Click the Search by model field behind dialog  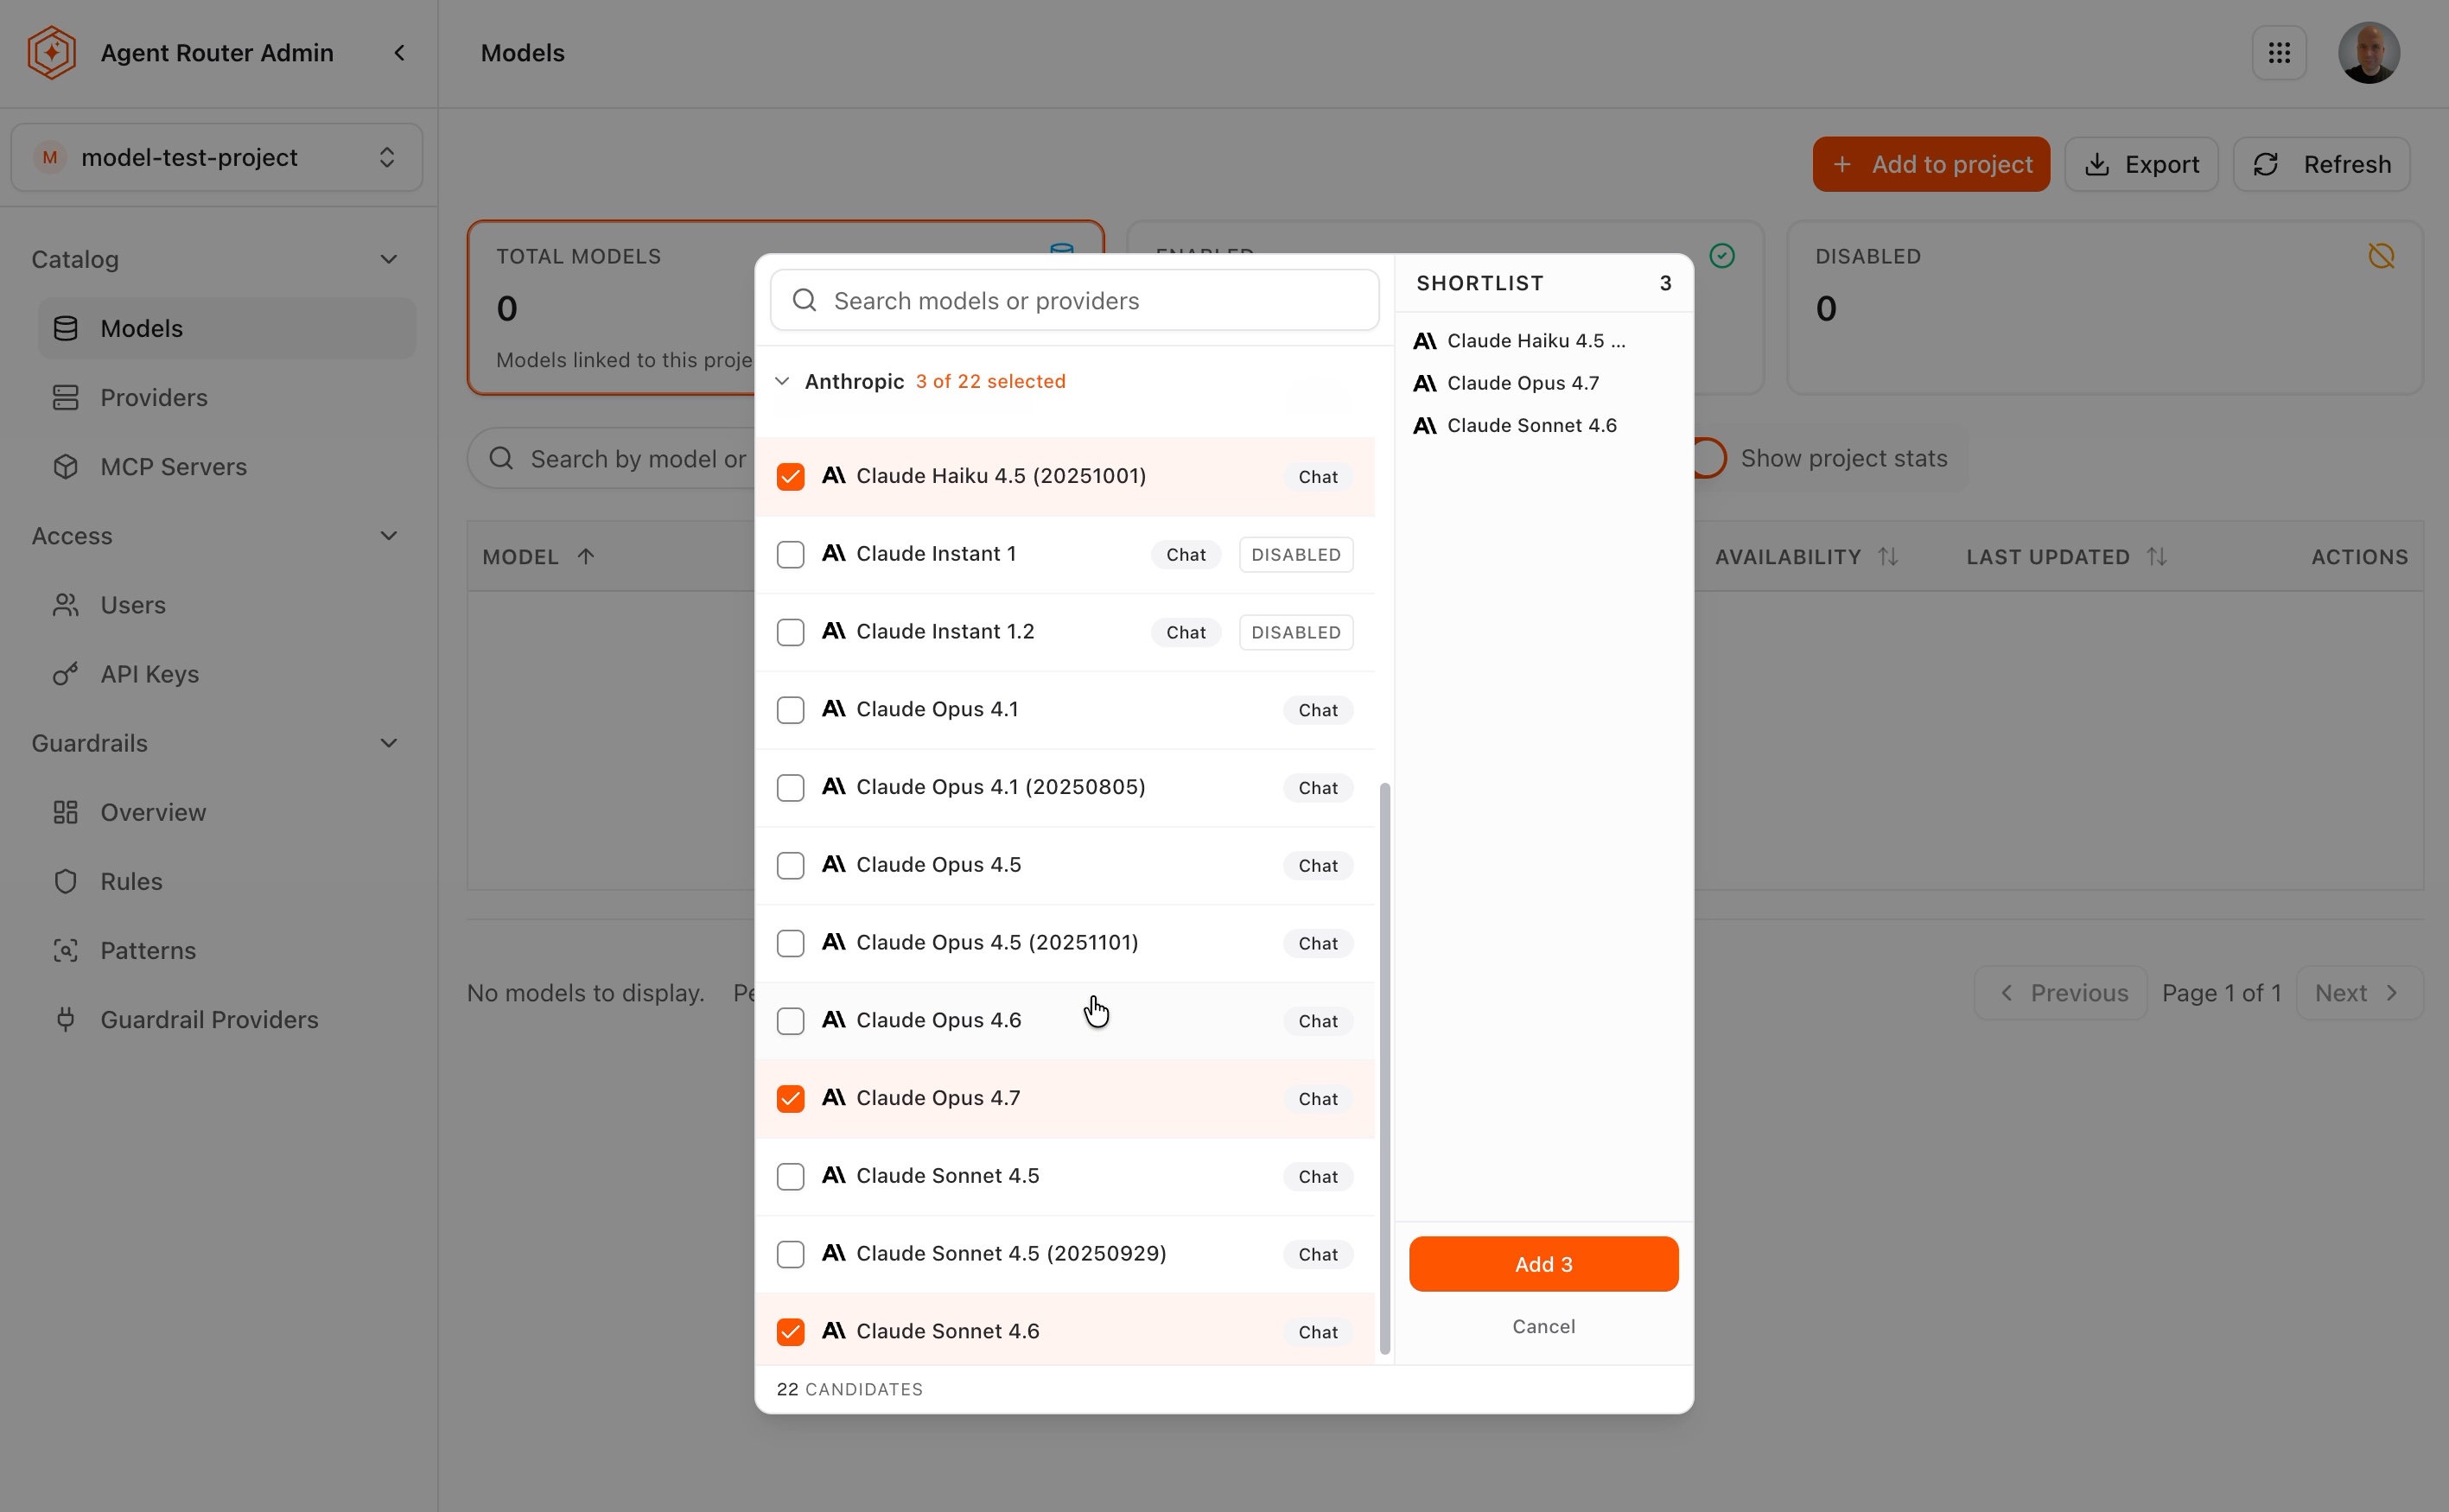pos(612,459)
